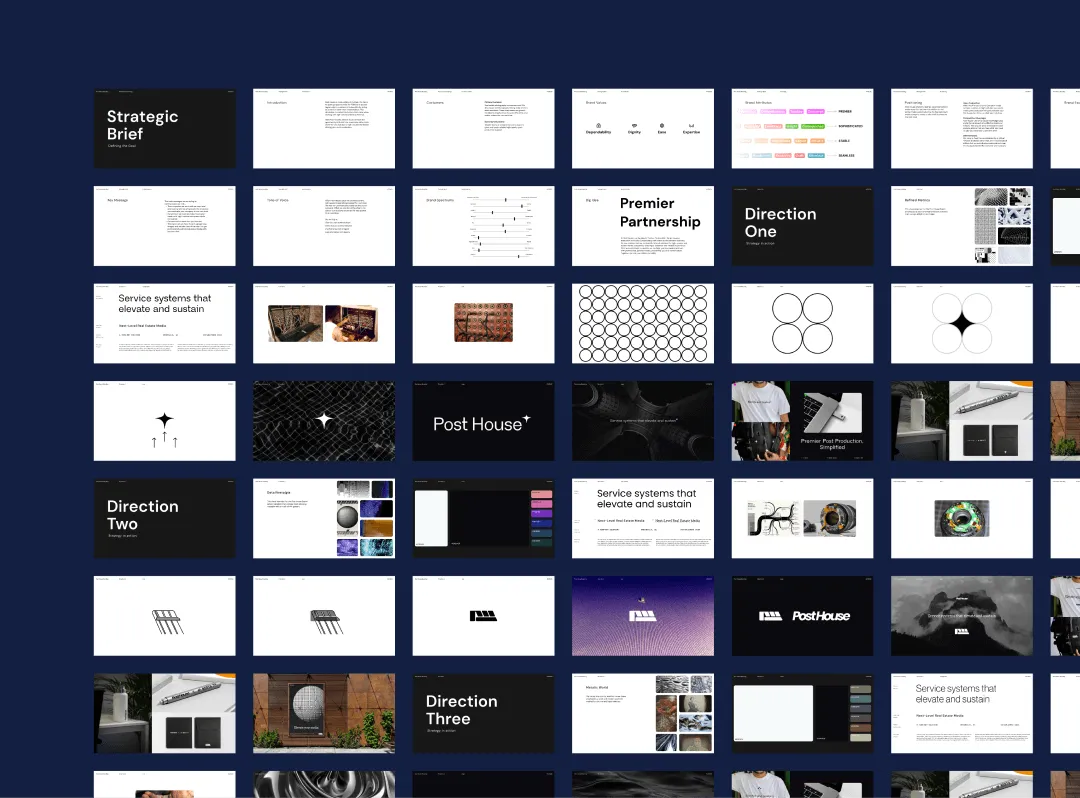Open the Direction One section slide
The image size is (1080, 798).
(802, 226)
